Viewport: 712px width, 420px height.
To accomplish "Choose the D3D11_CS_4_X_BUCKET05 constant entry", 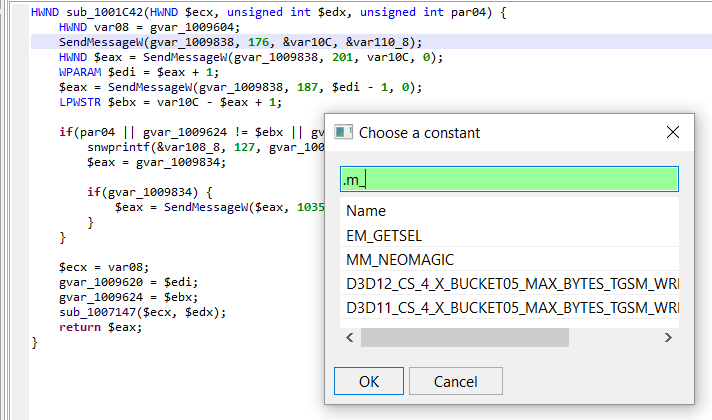I will pyautogui.click(x=509, y=307).
